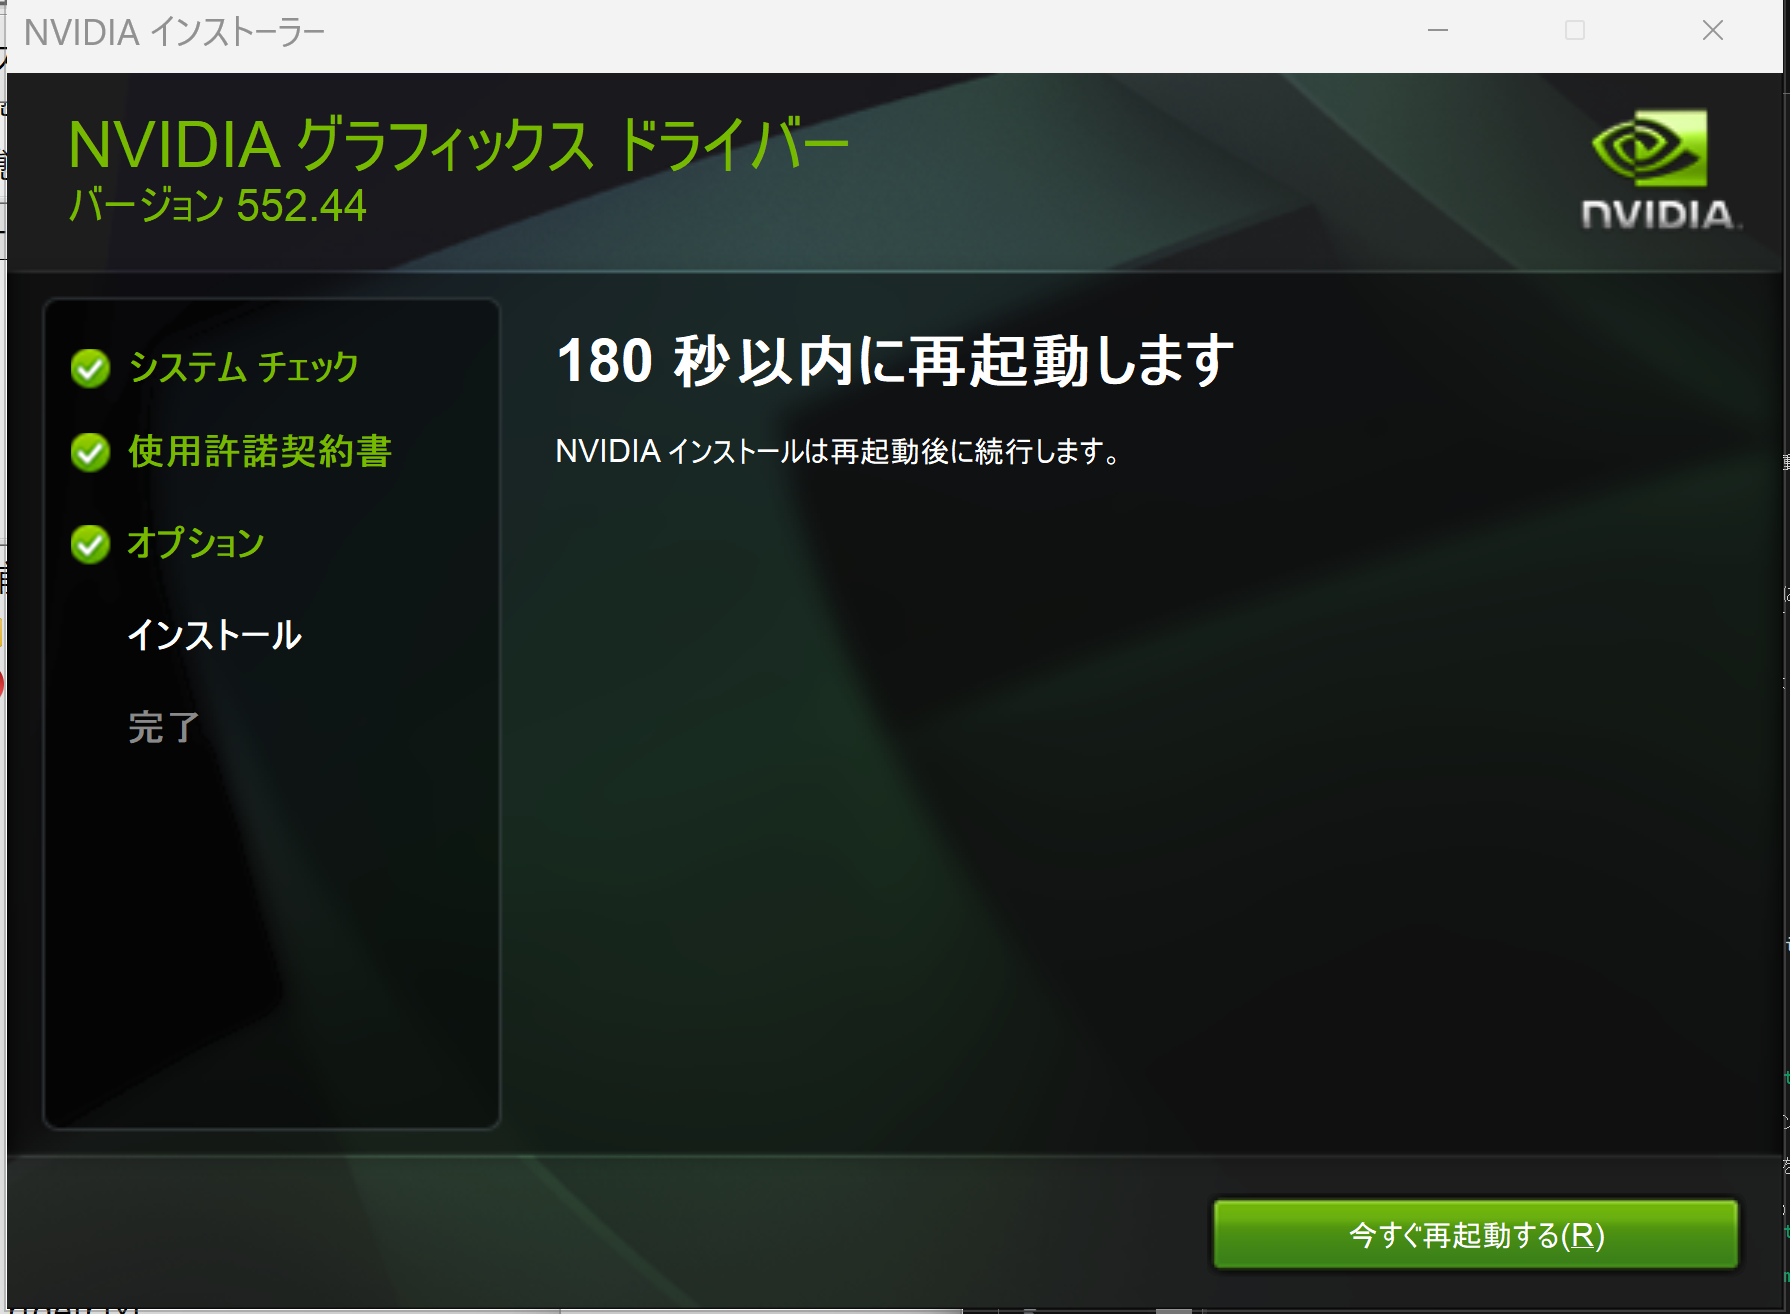Select the オプション step
Viewport: 1790px width, 1314px height.
click(196, 543)
